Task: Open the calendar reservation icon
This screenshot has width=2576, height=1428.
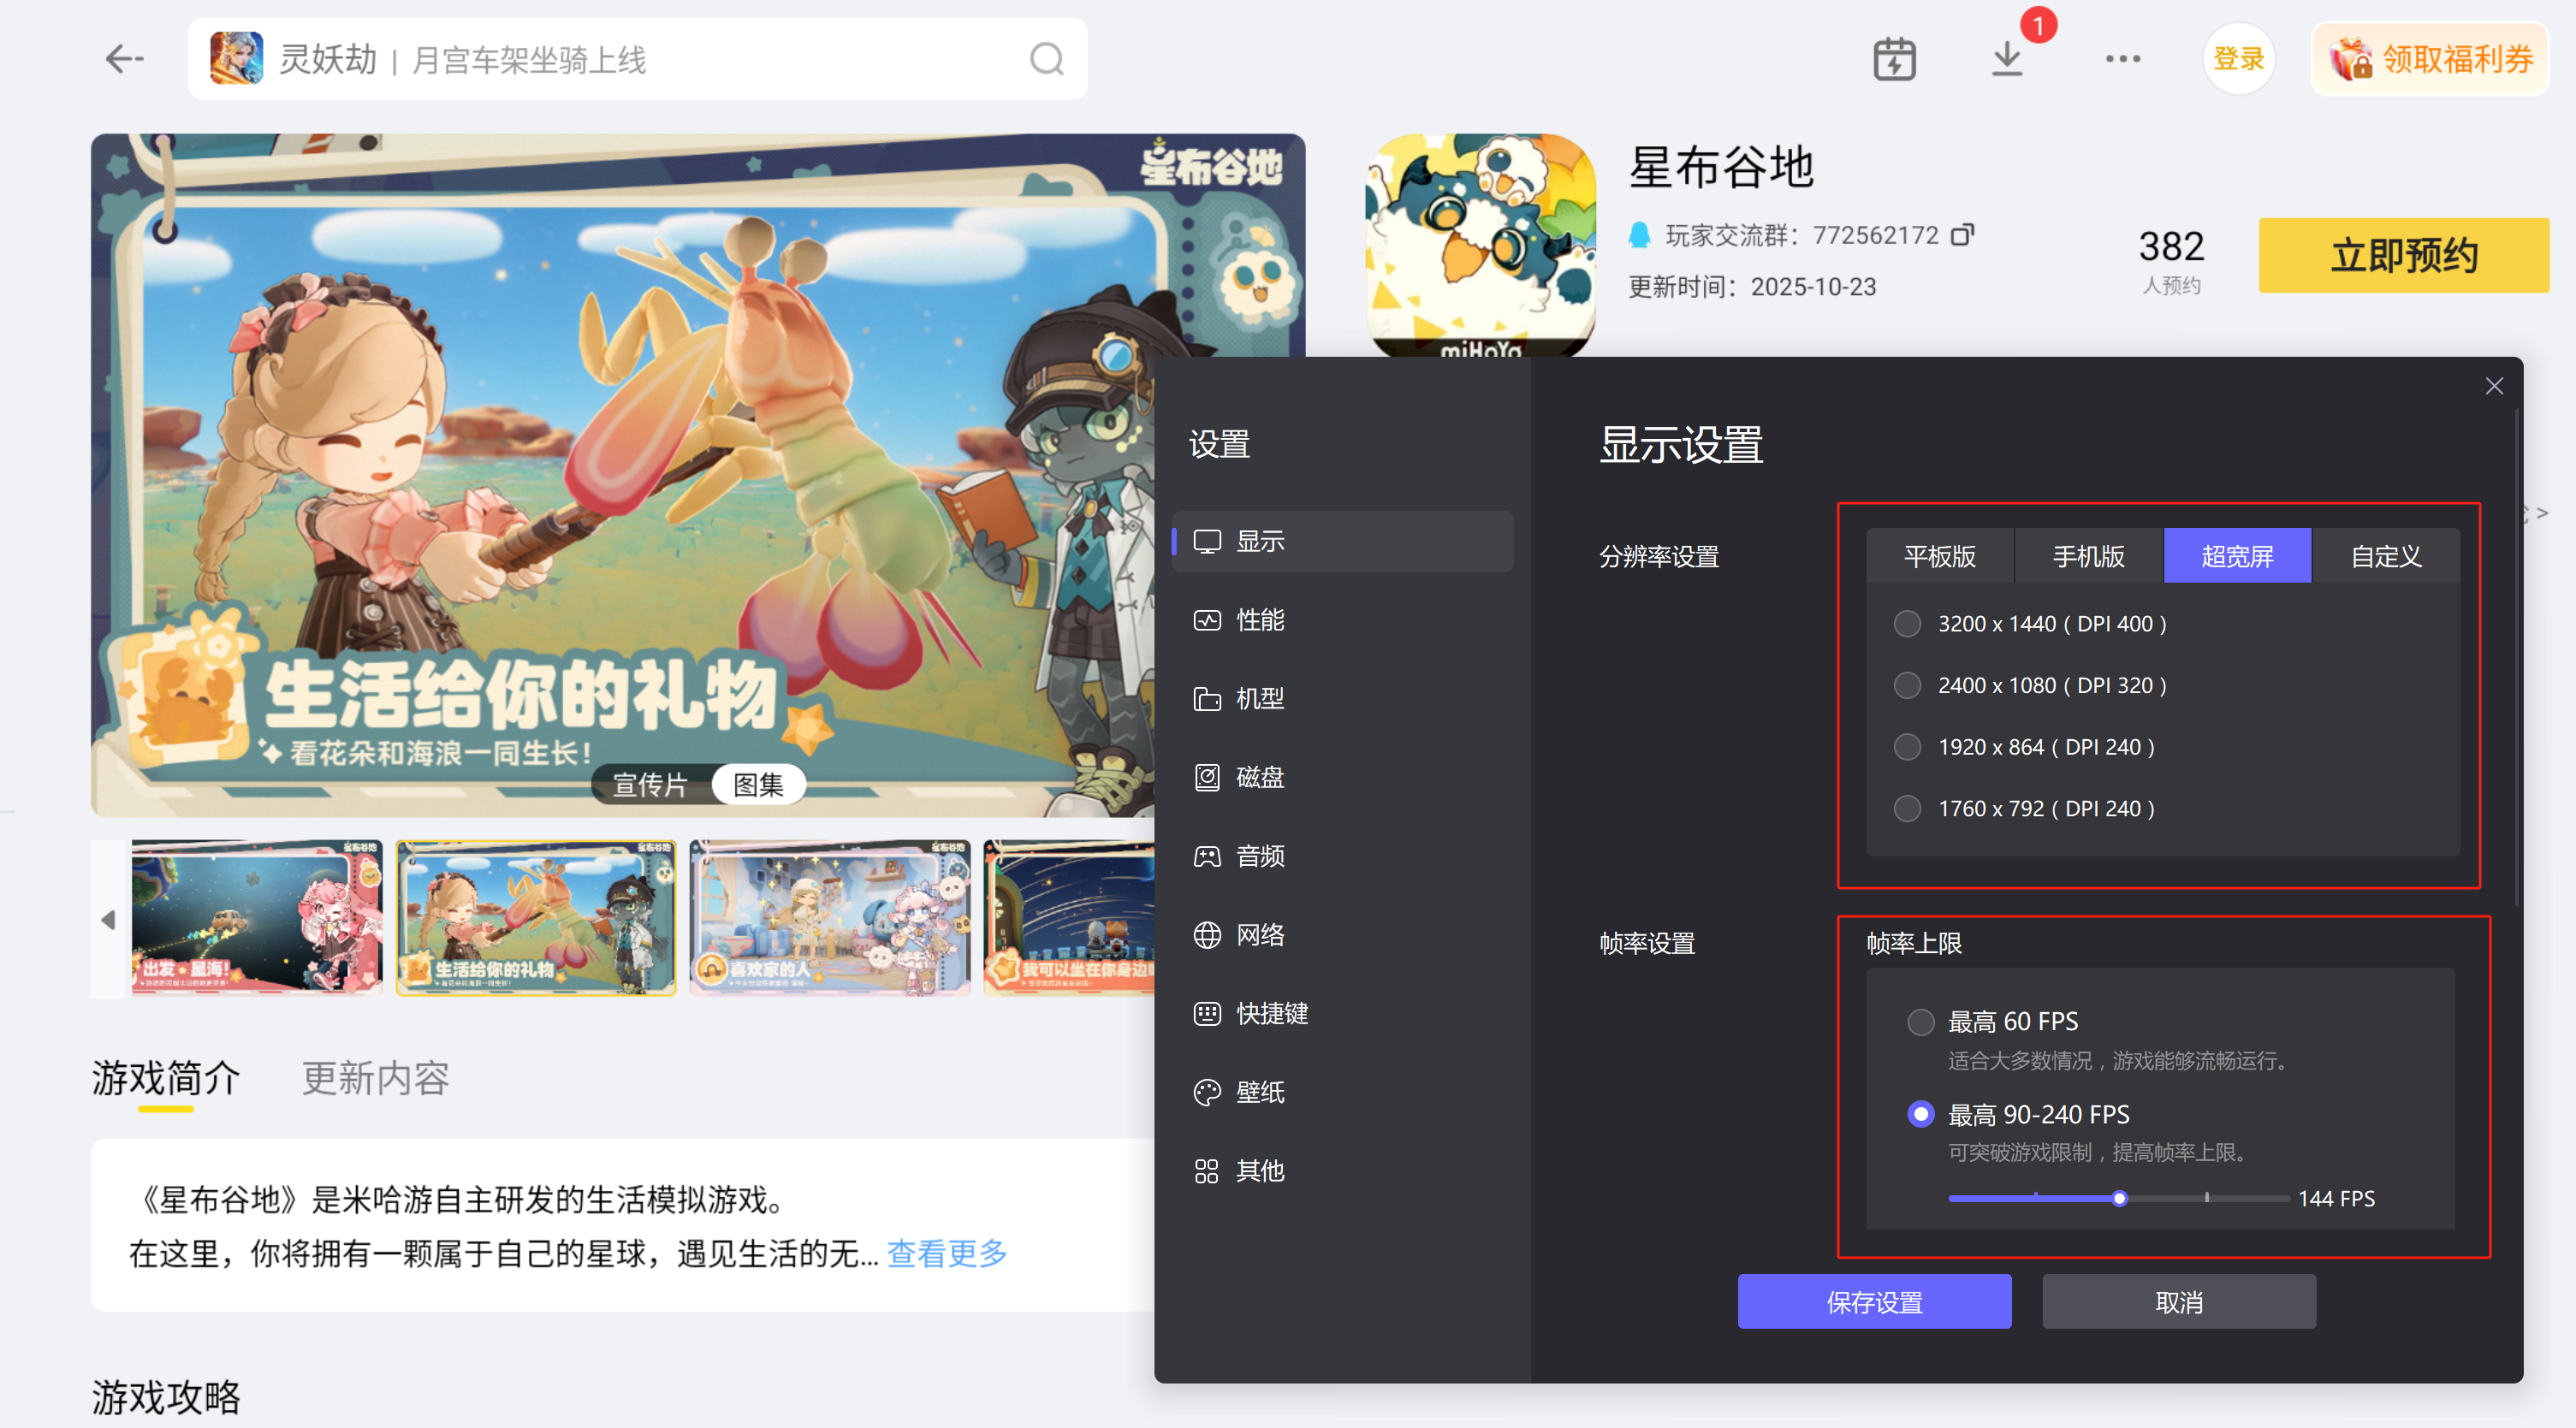Action: coord(1893,59)
